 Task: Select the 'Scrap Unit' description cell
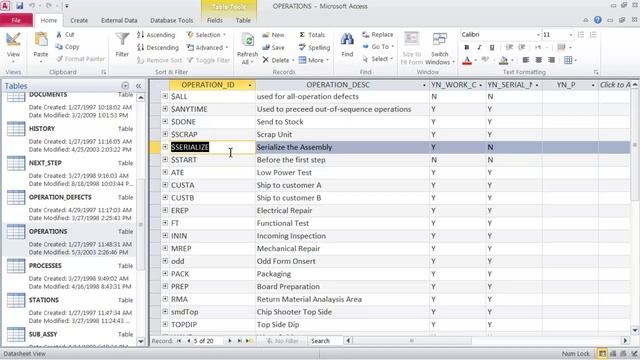(x=342, y=134)
